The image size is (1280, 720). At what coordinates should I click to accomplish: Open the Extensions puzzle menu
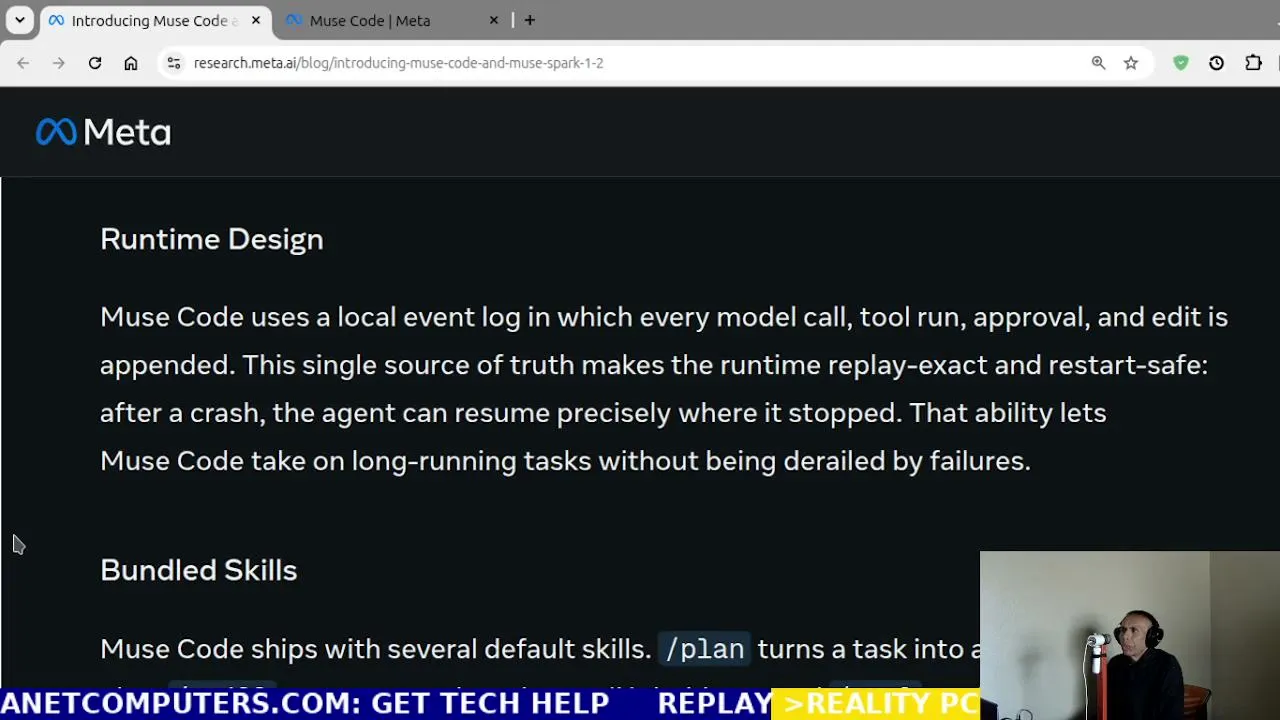(x=1253, y=63)
